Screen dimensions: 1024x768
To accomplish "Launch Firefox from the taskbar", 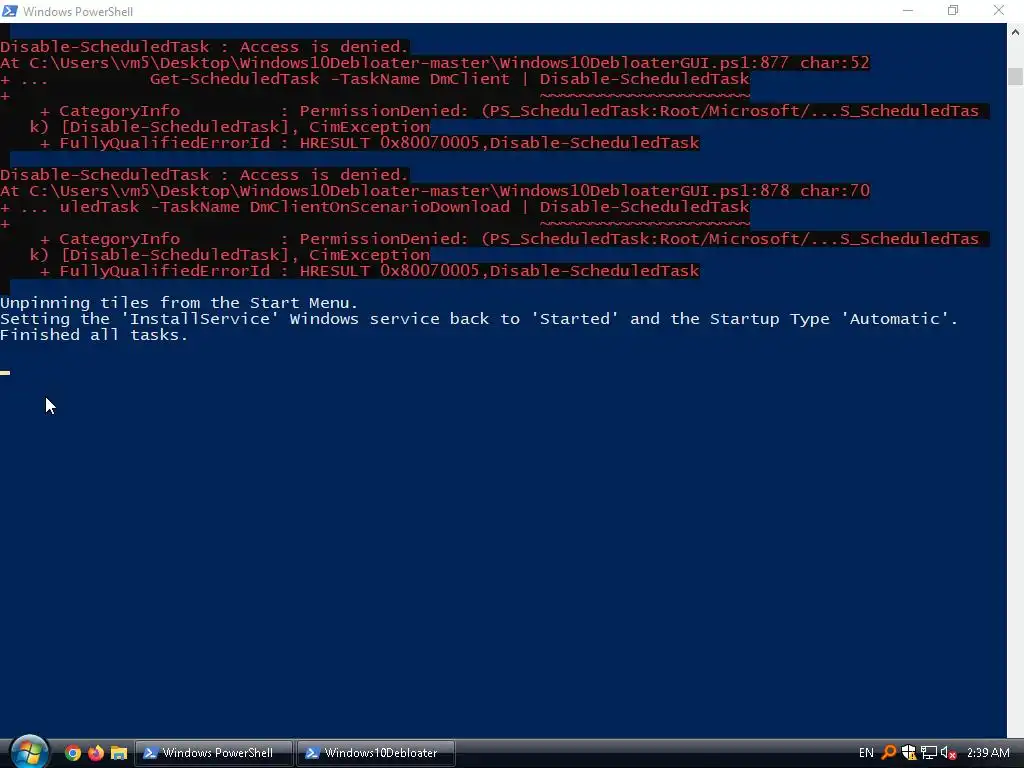I will 95,753.
